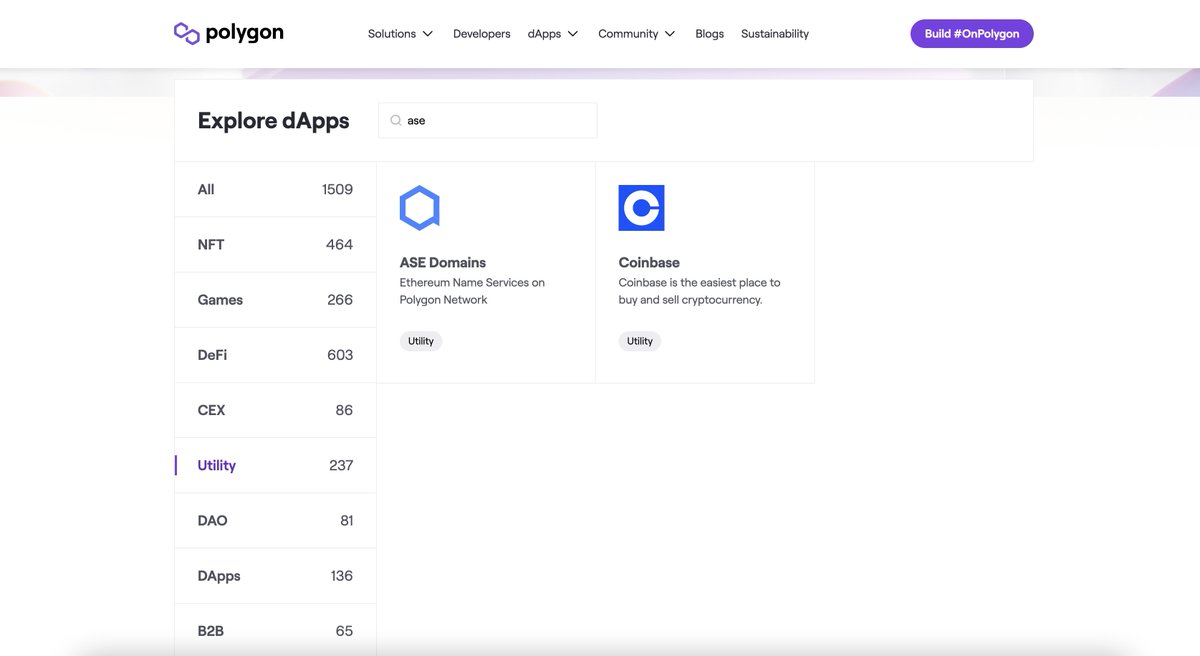
Task: Open the Coinbase logo
Action: 641,208
